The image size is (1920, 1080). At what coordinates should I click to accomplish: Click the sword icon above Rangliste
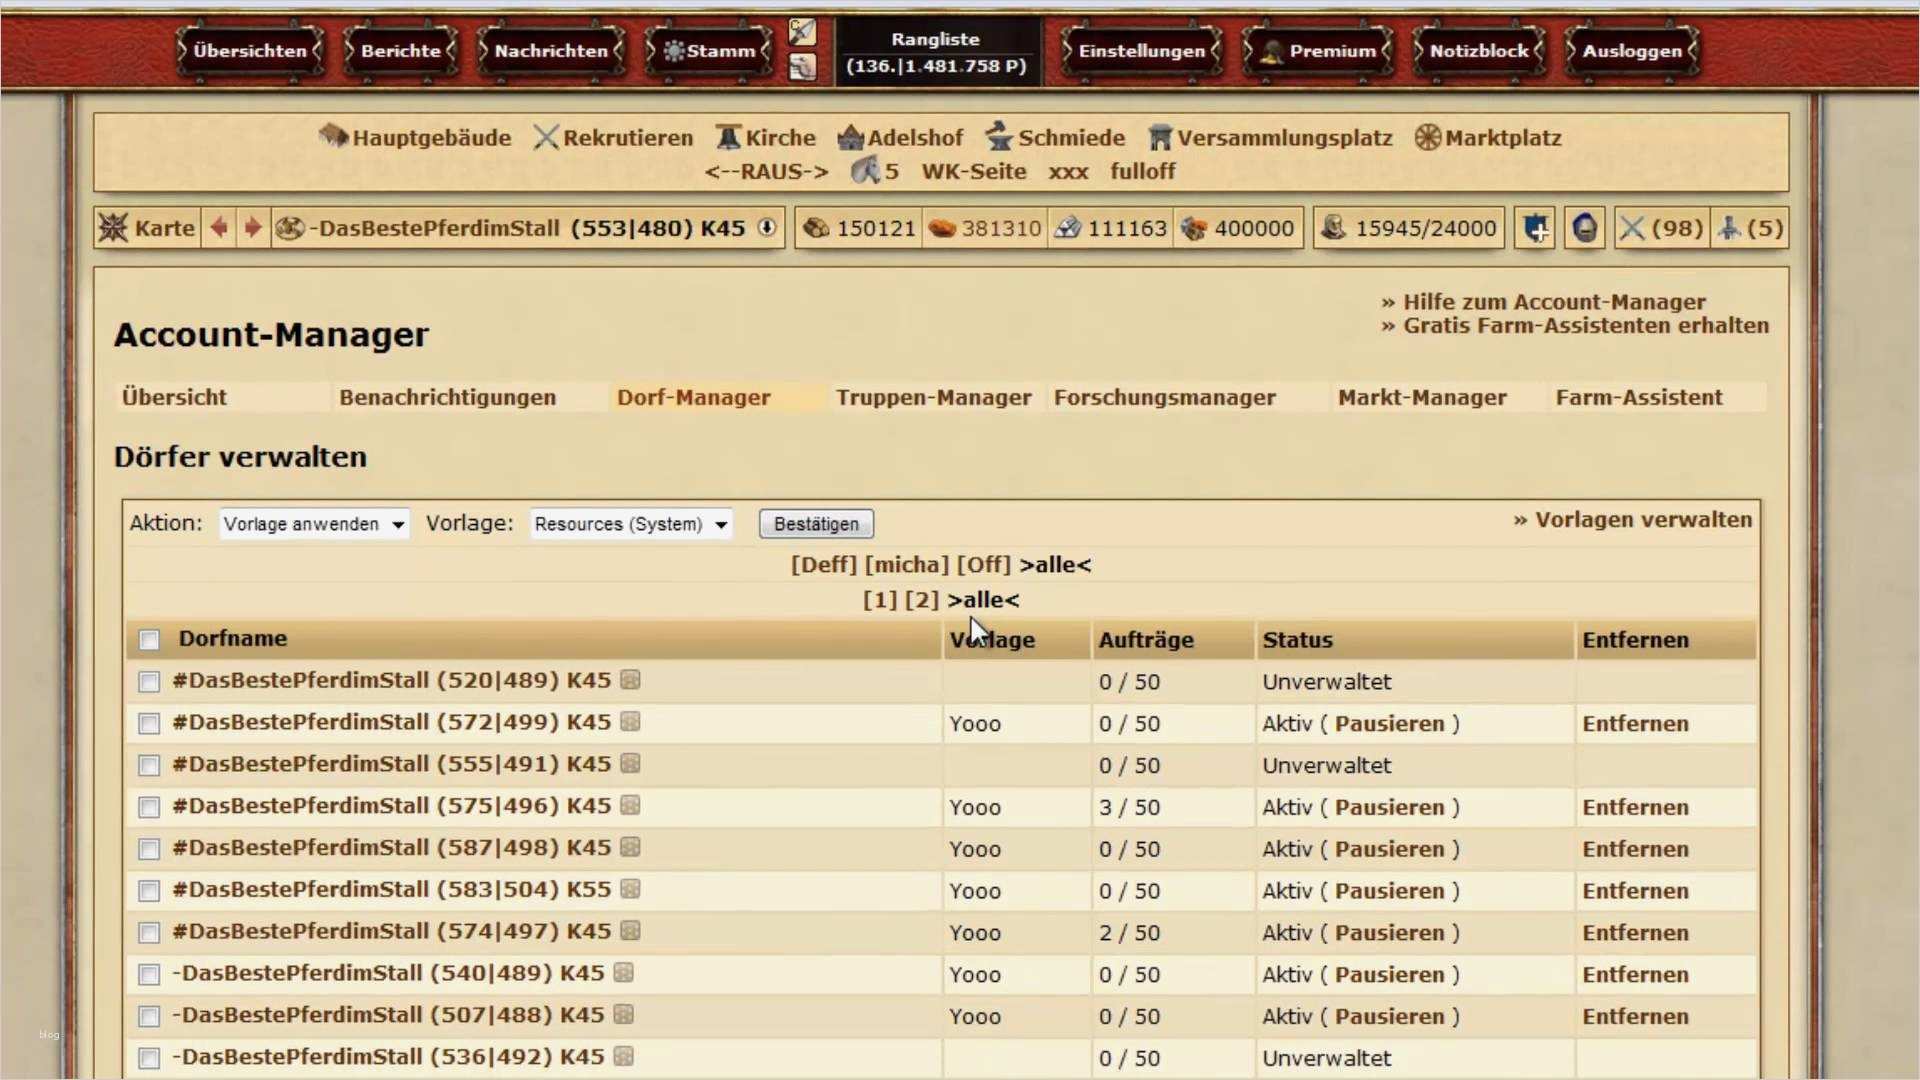click(x=802, y=32)
